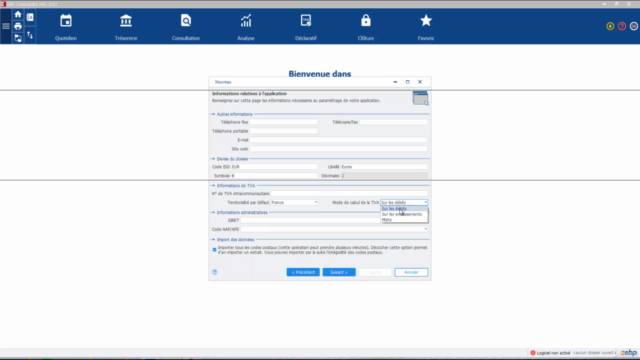Click the SIRET input field
The width and height of the screenshot is (640, 360).
(311, 220)
